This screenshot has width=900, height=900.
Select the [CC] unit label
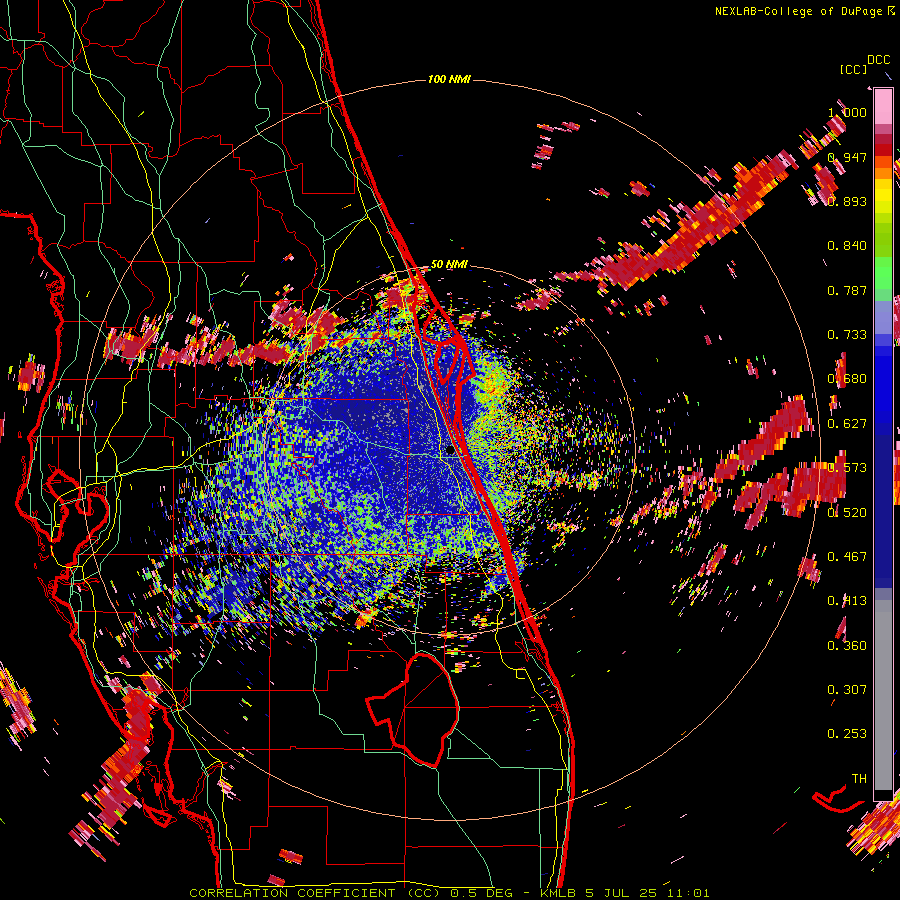(853, 69)
